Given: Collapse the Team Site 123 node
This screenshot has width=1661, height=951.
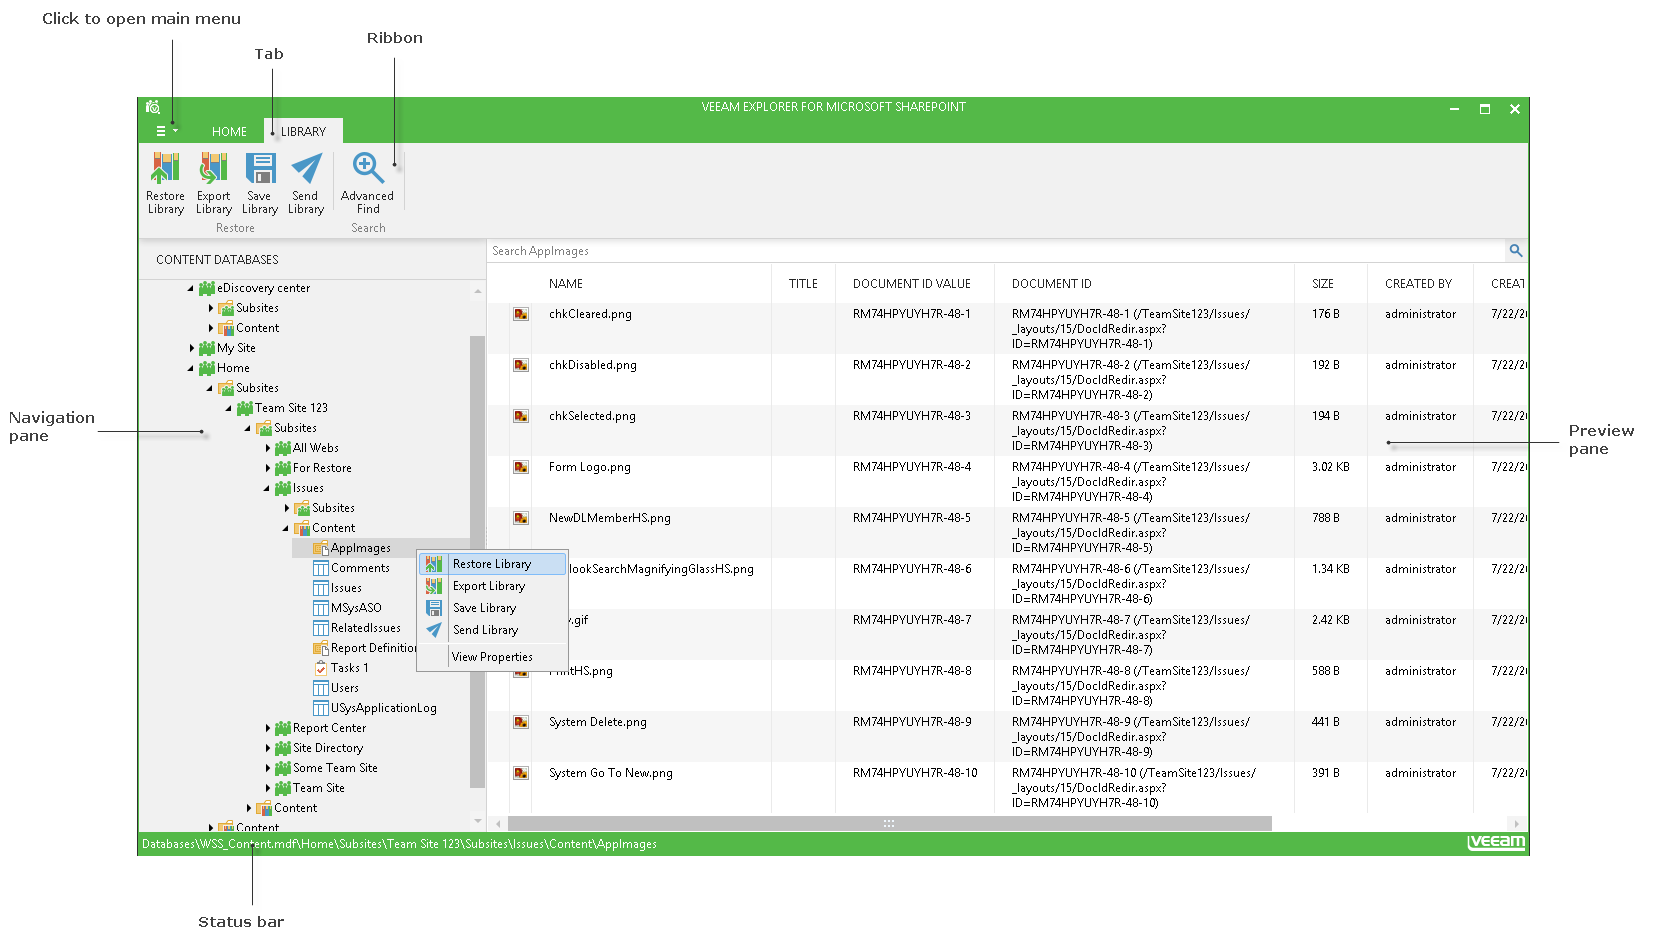Looking at the screenshot, I should coord(229,408).
